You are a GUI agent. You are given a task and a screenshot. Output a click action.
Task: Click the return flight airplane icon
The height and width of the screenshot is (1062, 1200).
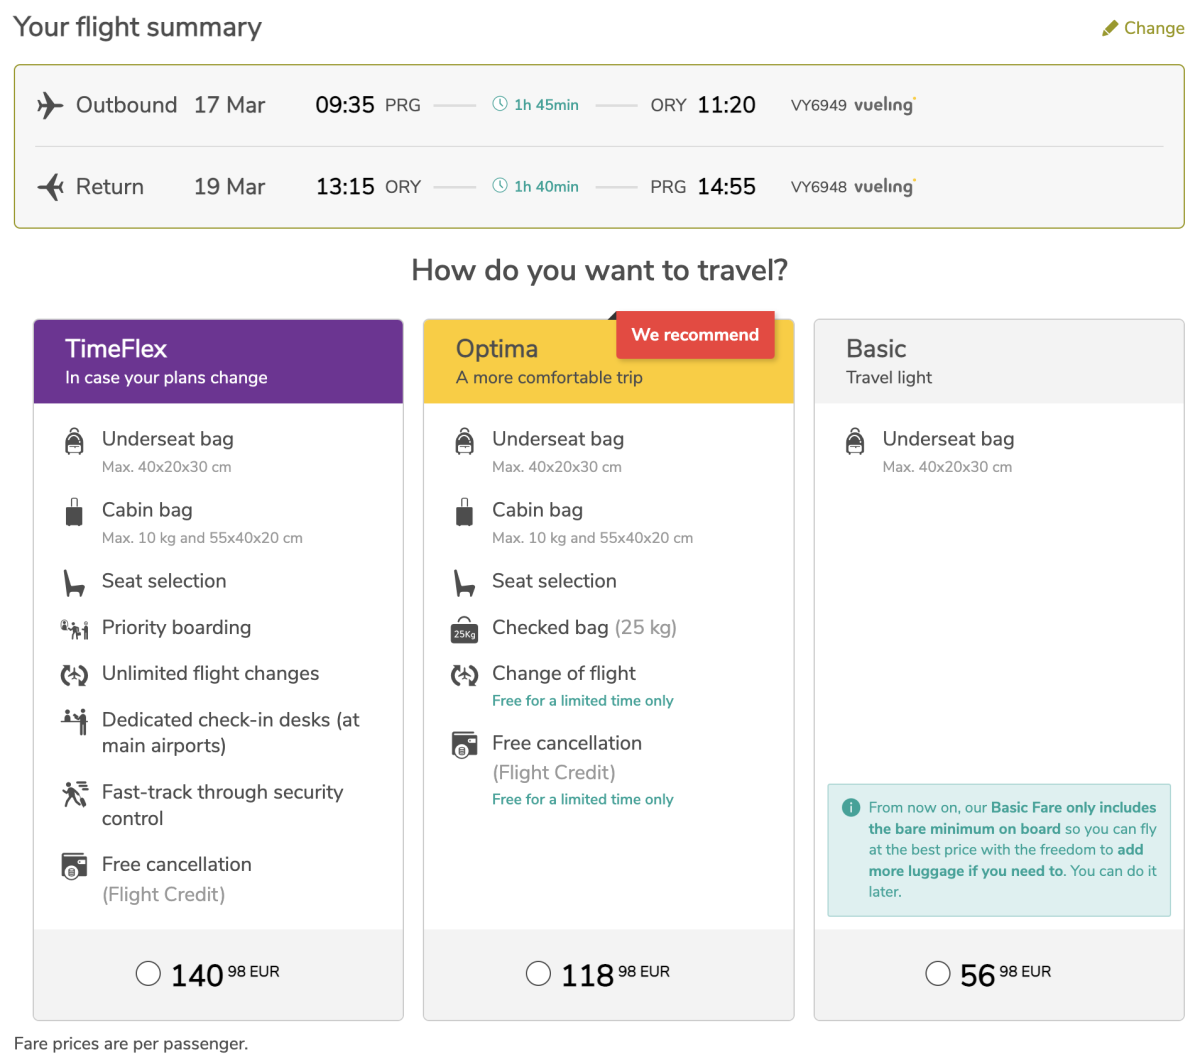pos(50,187)
